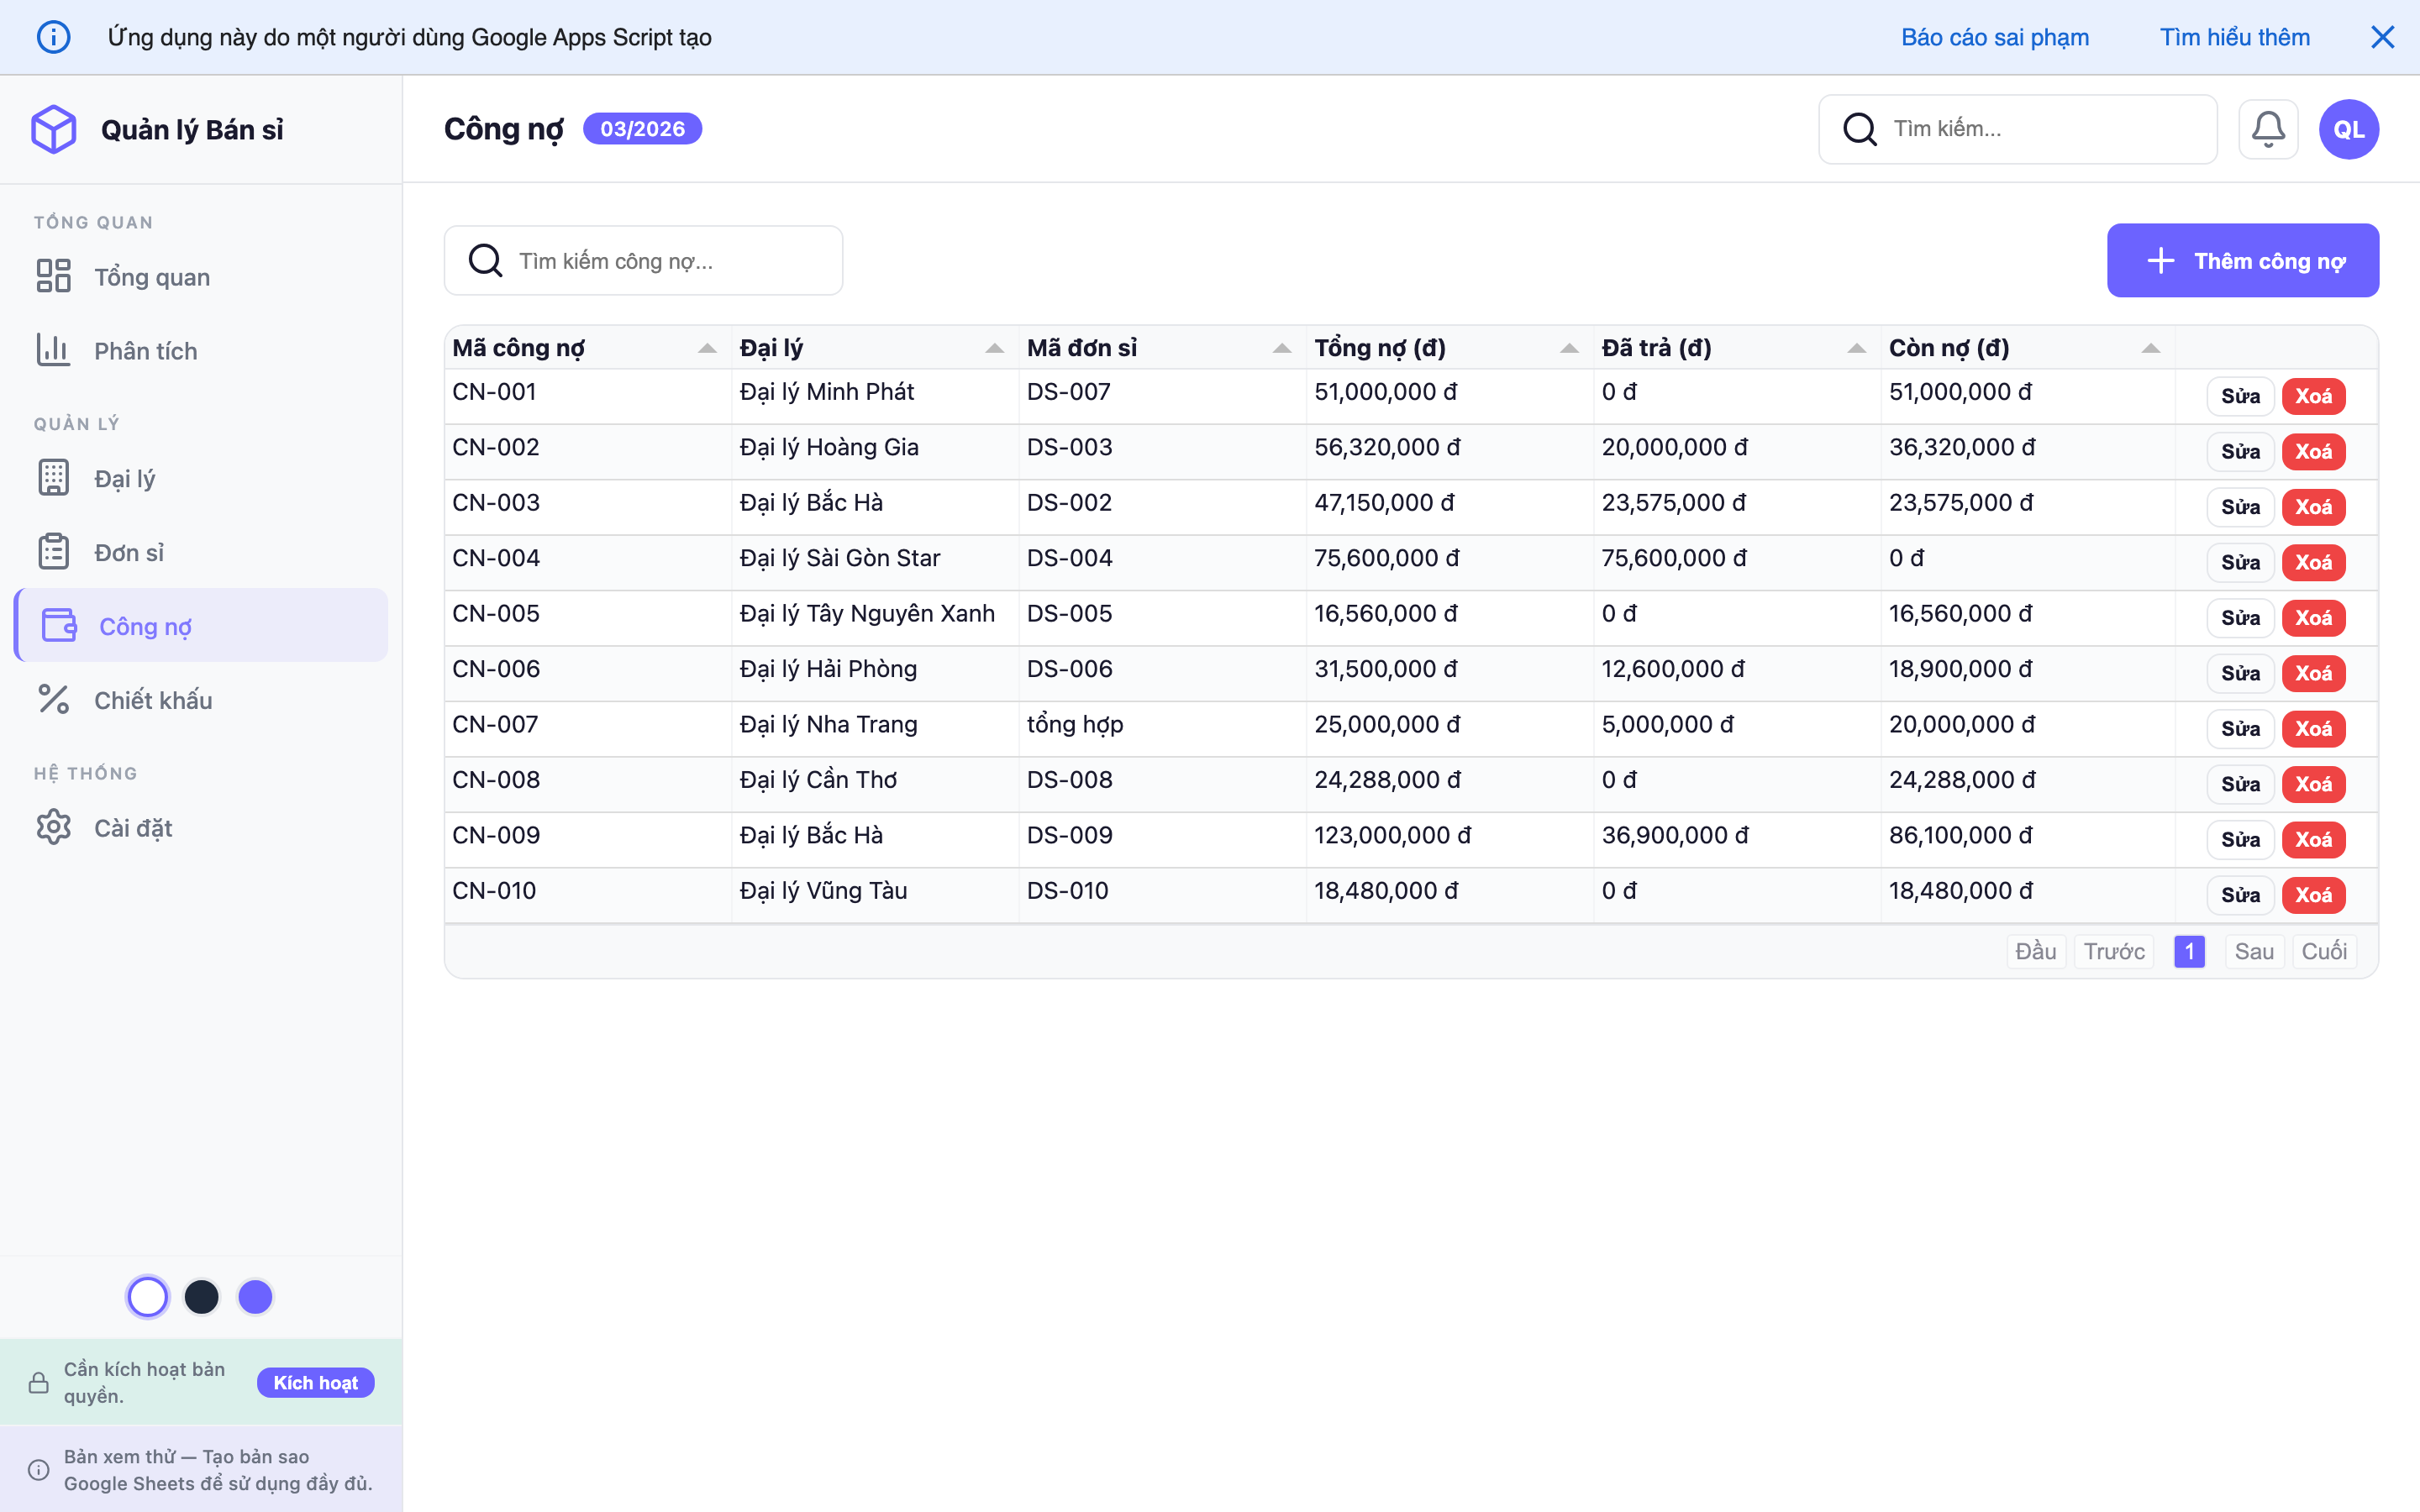This screenshot has height=1512, width=2420.
Task: Click the Quản lý Bán sỉ cube logo
Action: pos(54,128)
